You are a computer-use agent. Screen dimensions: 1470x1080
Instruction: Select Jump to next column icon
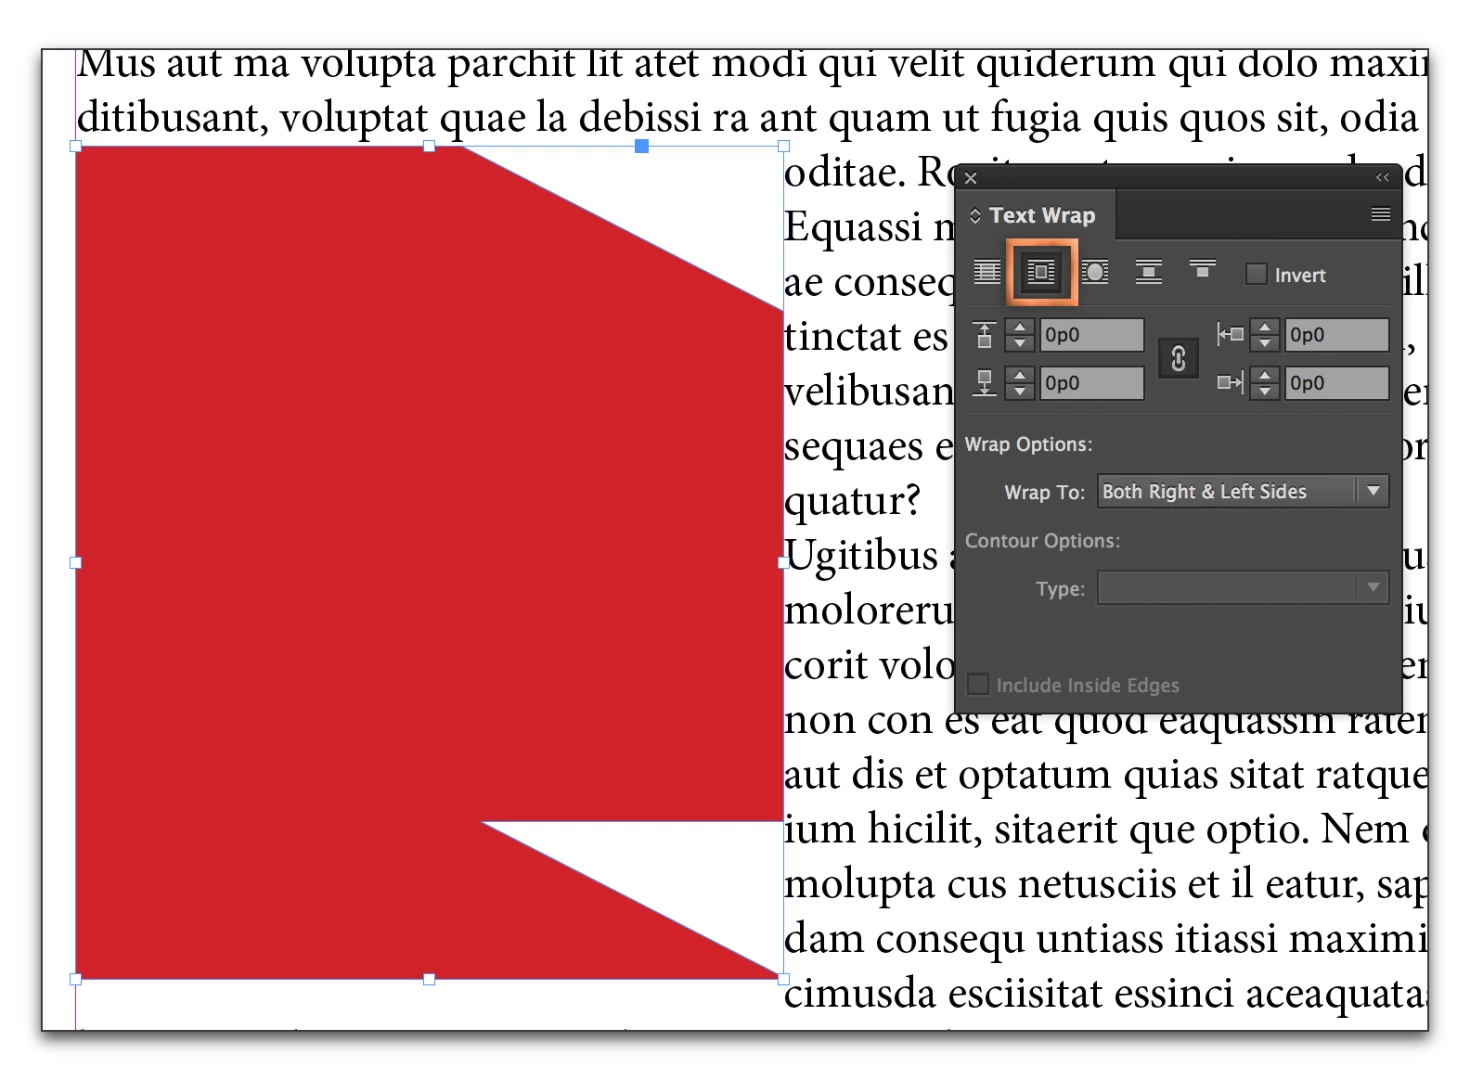[1202, 270]
